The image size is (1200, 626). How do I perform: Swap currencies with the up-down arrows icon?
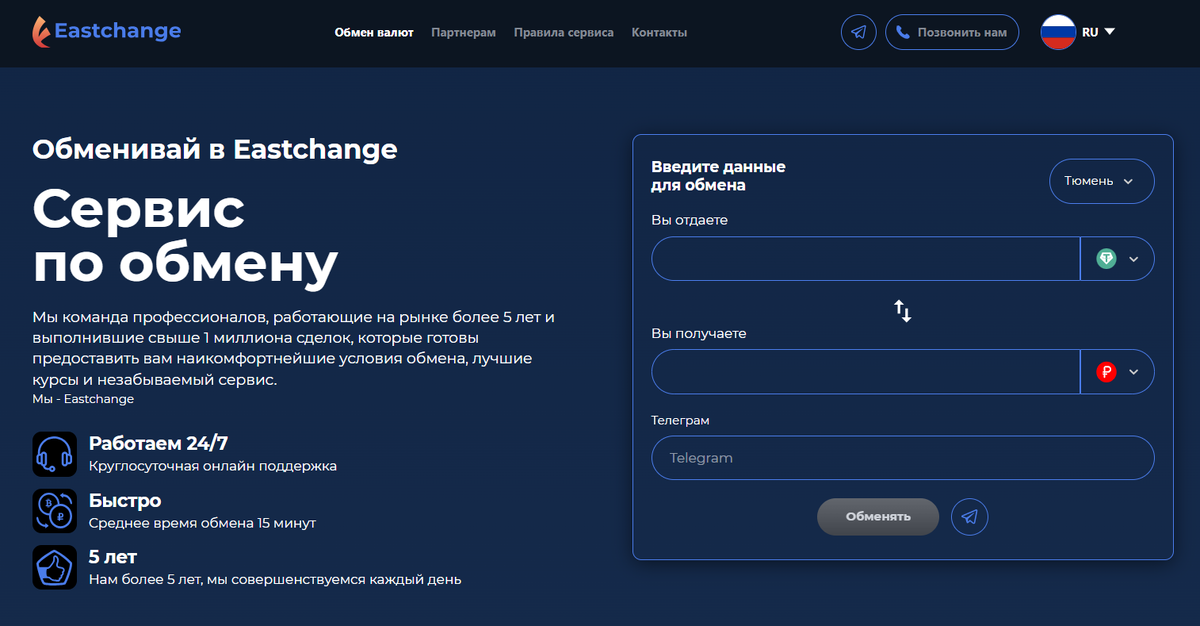[903, 310]
